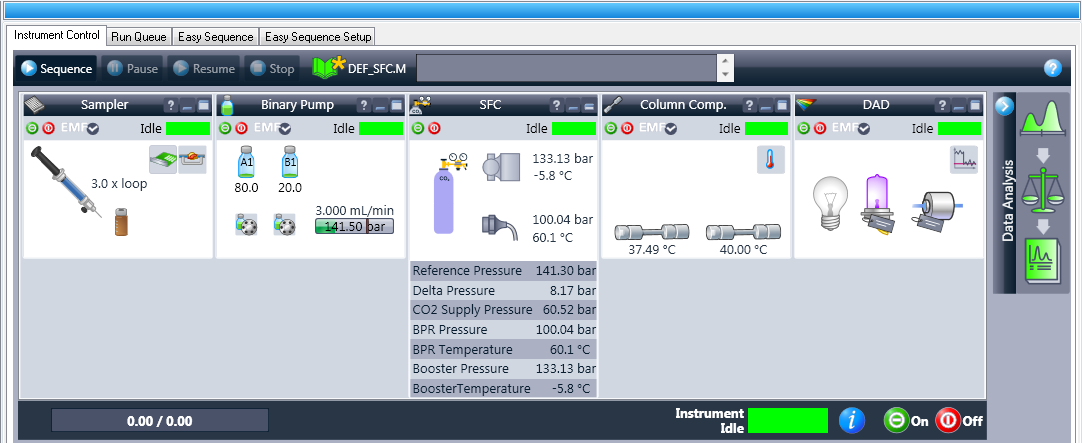This screenshot has height=443, width=1082.
Task: Open the DEF_SFC.M method button
Action: tap(360, 69)
